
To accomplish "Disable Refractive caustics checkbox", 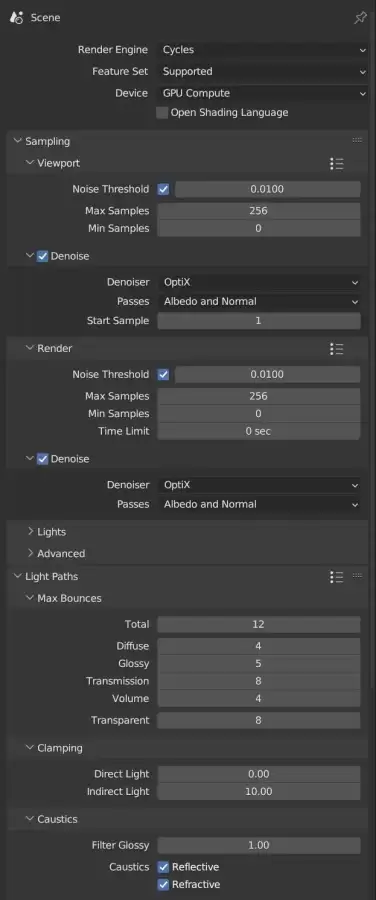I will click(164, 885).
